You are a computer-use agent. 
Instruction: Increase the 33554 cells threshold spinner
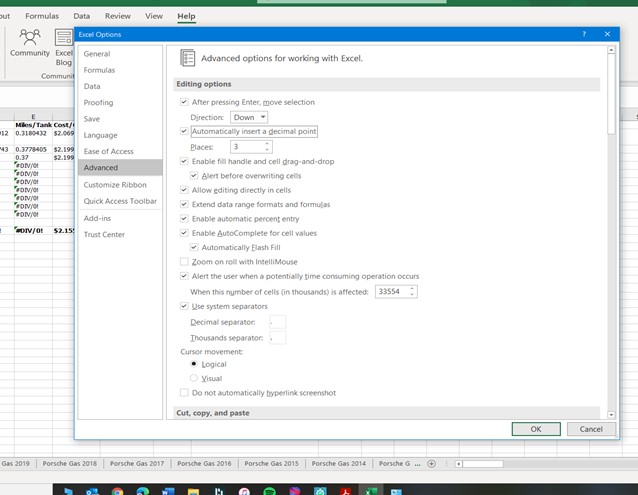pos(412,288)
